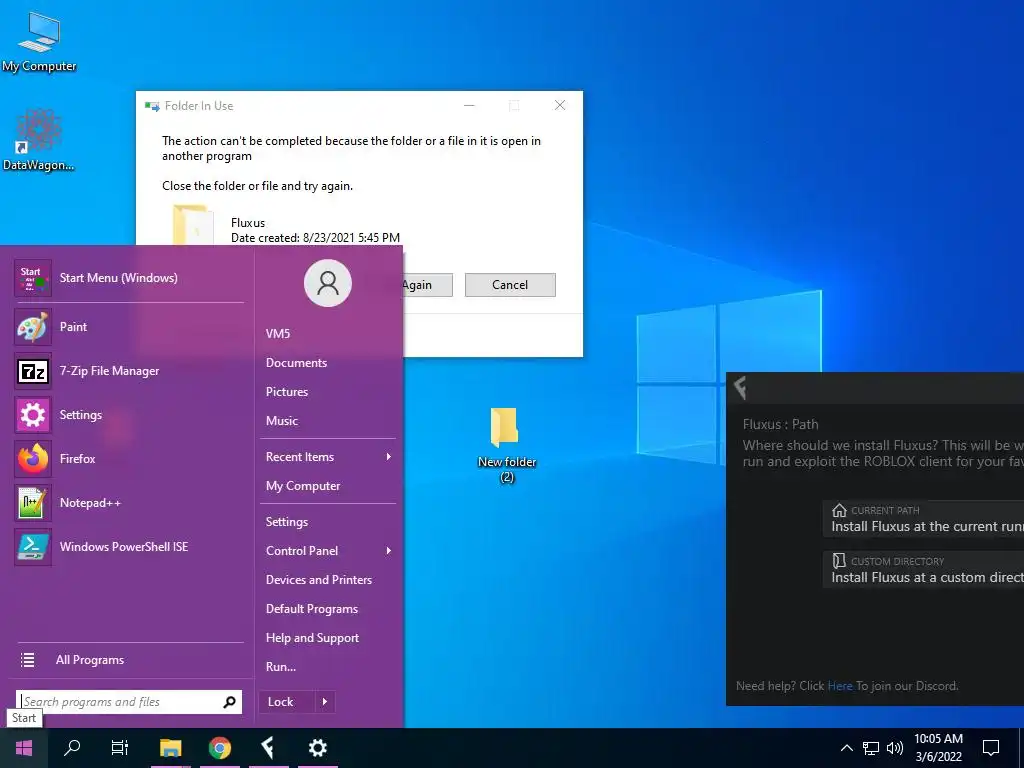This screenshot has height=768, width=1024.
Task: Open Music from the Start menu
Action: tap(281, 421)
